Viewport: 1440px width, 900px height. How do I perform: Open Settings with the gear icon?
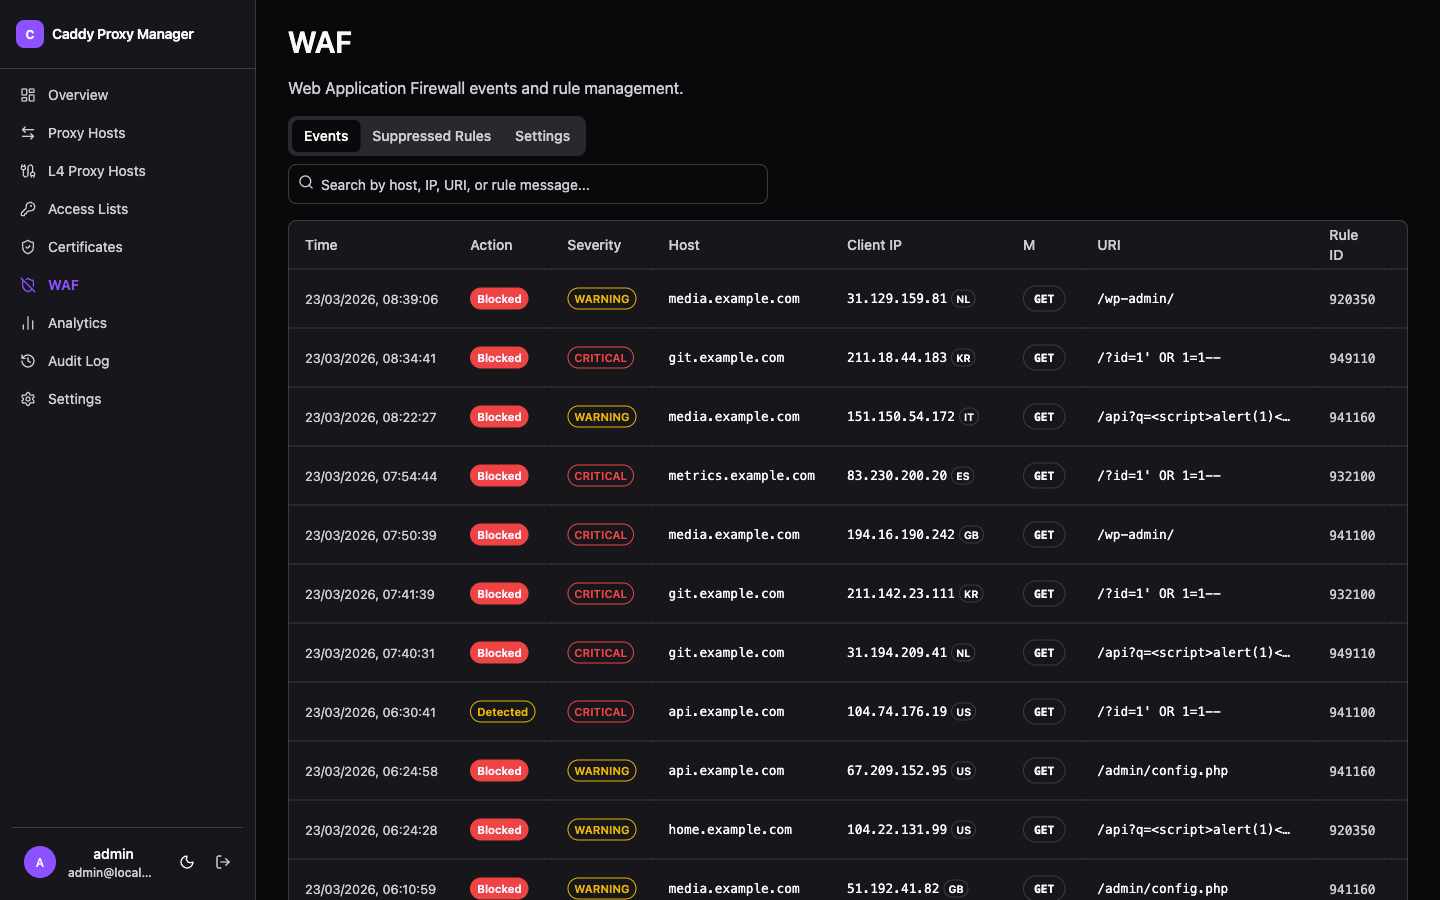coord(28,399)
